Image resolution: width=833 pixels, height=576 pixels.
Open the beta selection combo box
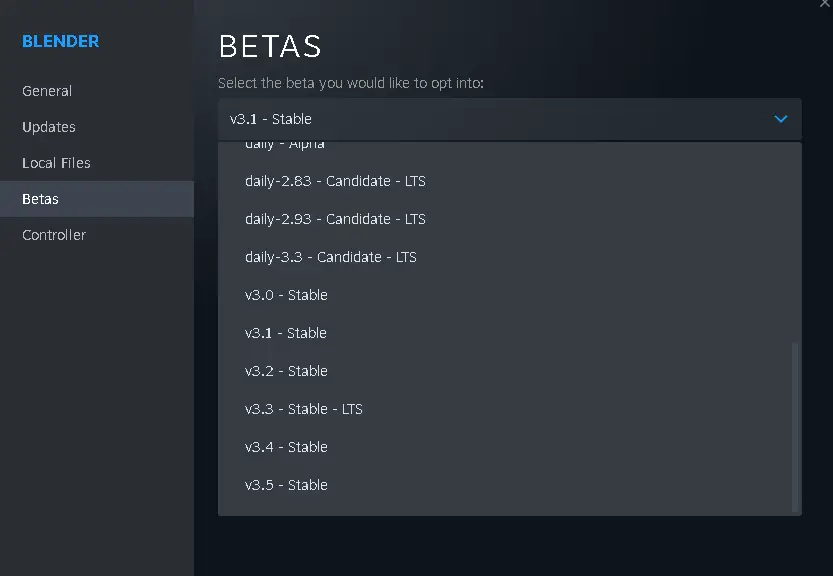509,119
